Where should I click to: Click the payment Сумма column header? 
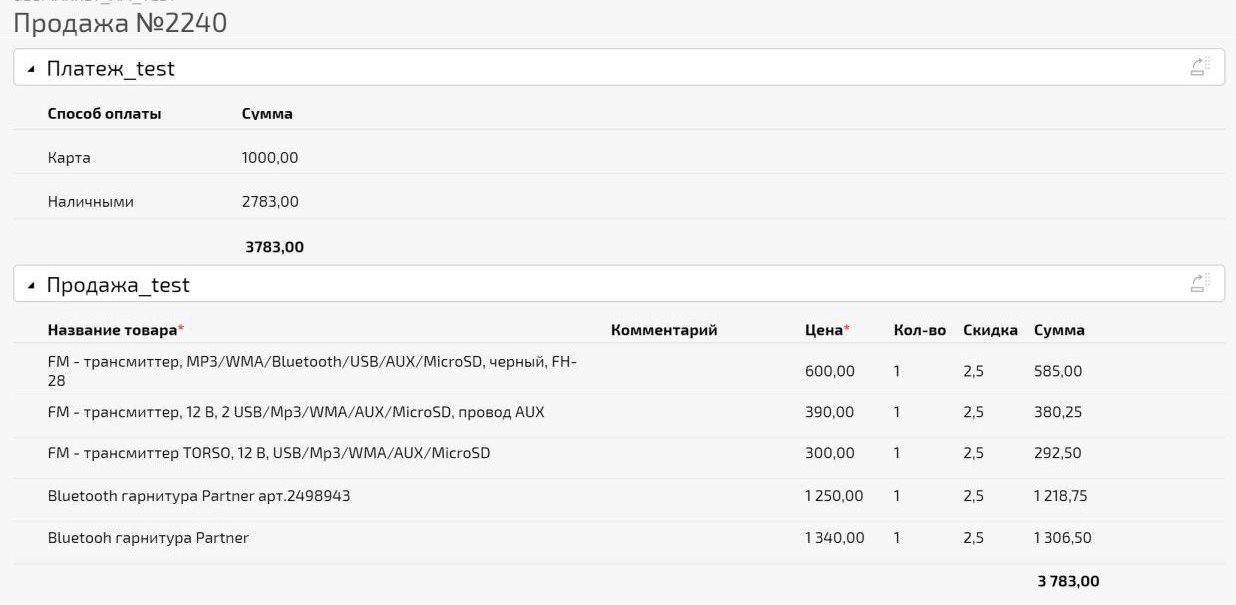point(267,114)
